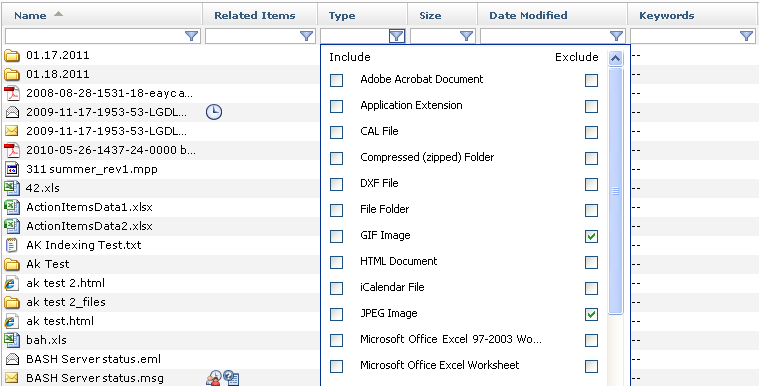Click the project file icon for 311 summer_rev1.mpp

tap(12, 169)
